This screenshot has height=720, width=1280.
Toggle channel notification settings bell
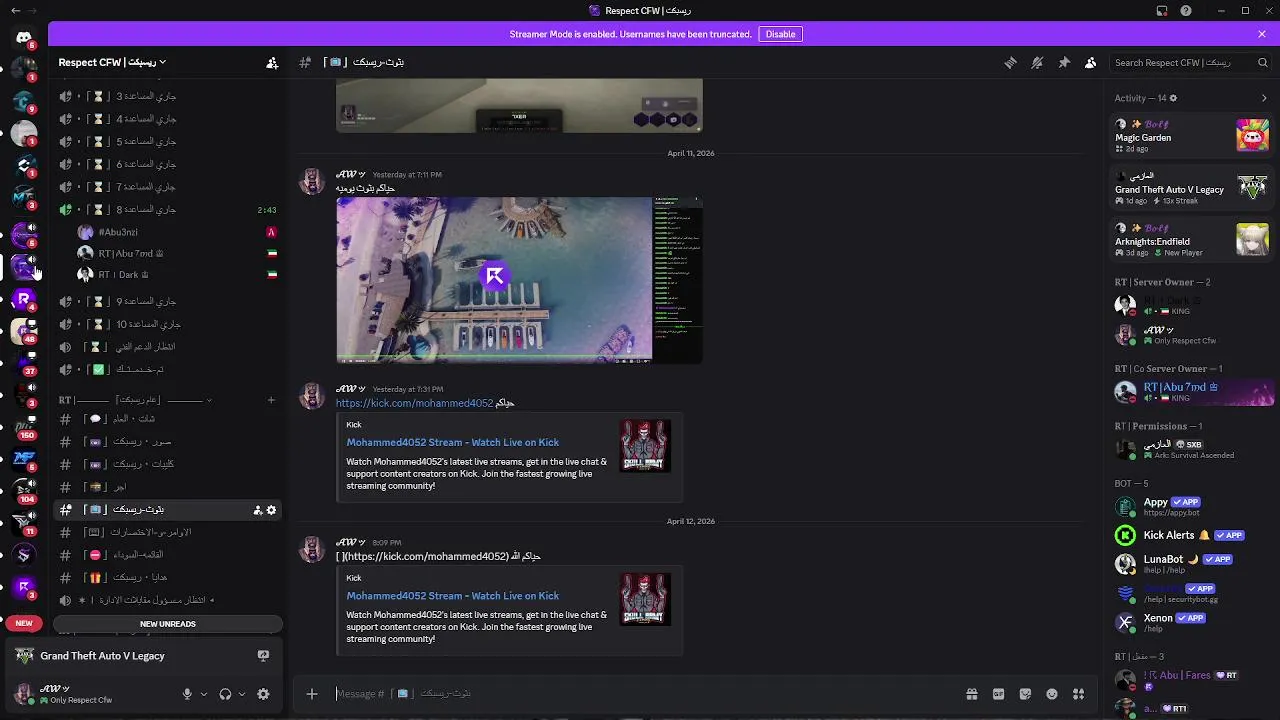pyautogui.click(x=1037, y=62)
